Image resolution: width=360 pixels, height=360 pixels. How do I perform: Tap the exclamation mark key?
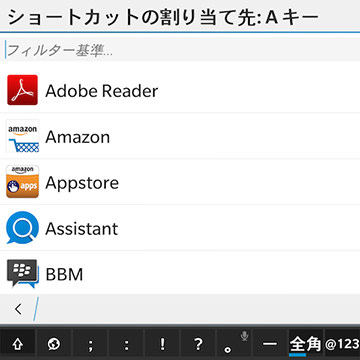click(x=162, y=345)
